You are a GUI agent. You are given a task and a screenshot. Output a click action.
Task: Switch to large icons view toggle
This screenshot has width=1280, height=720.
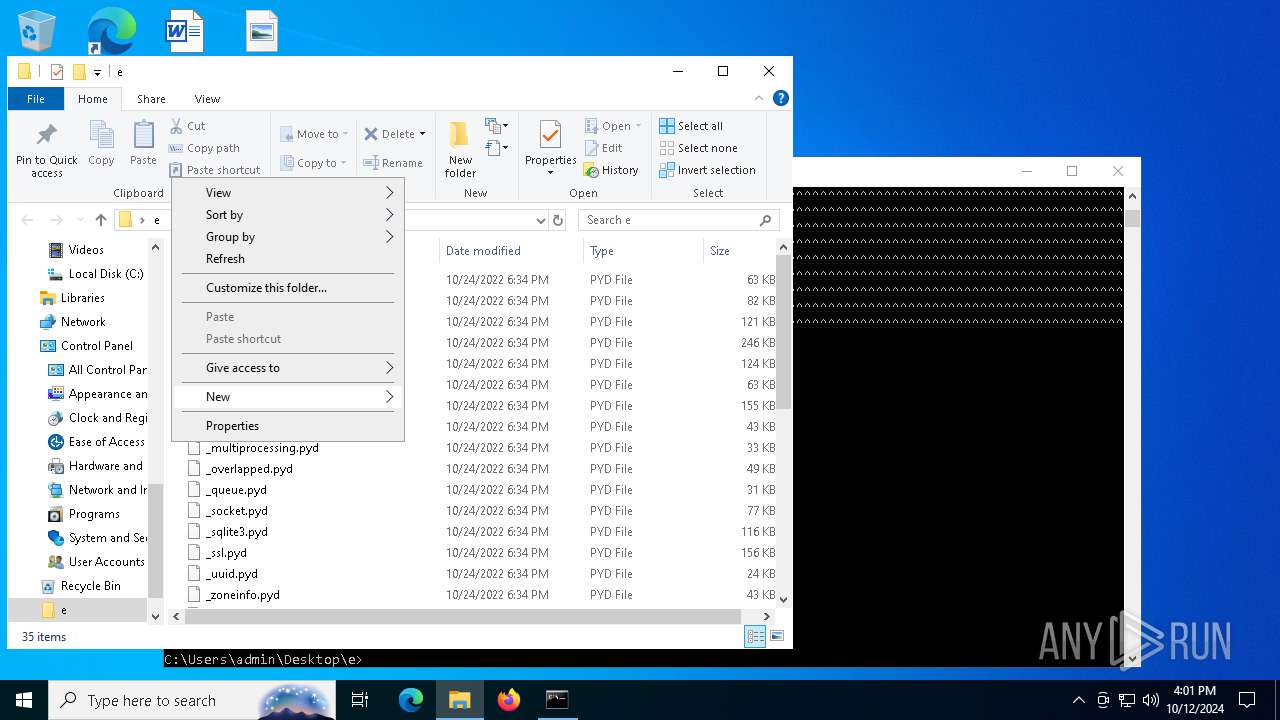[777, 636]
